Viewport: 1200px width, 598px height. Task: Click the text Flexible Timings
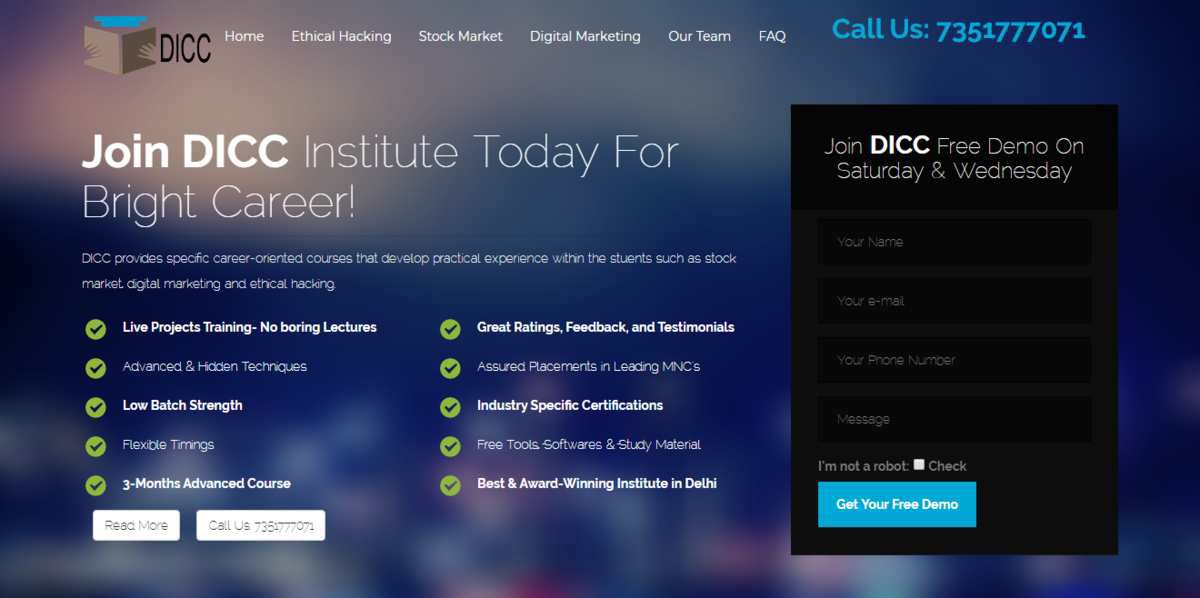tap(168, 444)
